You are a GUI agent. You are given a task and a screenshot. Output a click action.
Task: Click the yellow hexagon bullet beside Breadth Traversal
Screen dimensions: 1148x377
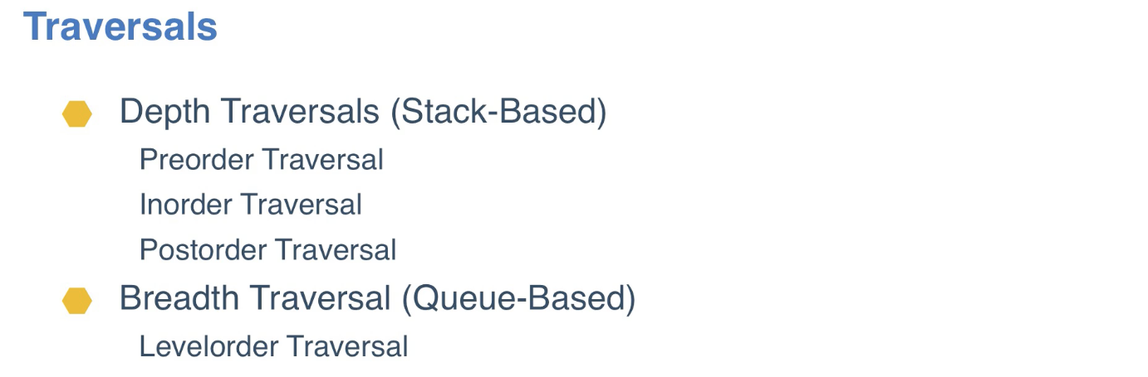pos(77,301)
